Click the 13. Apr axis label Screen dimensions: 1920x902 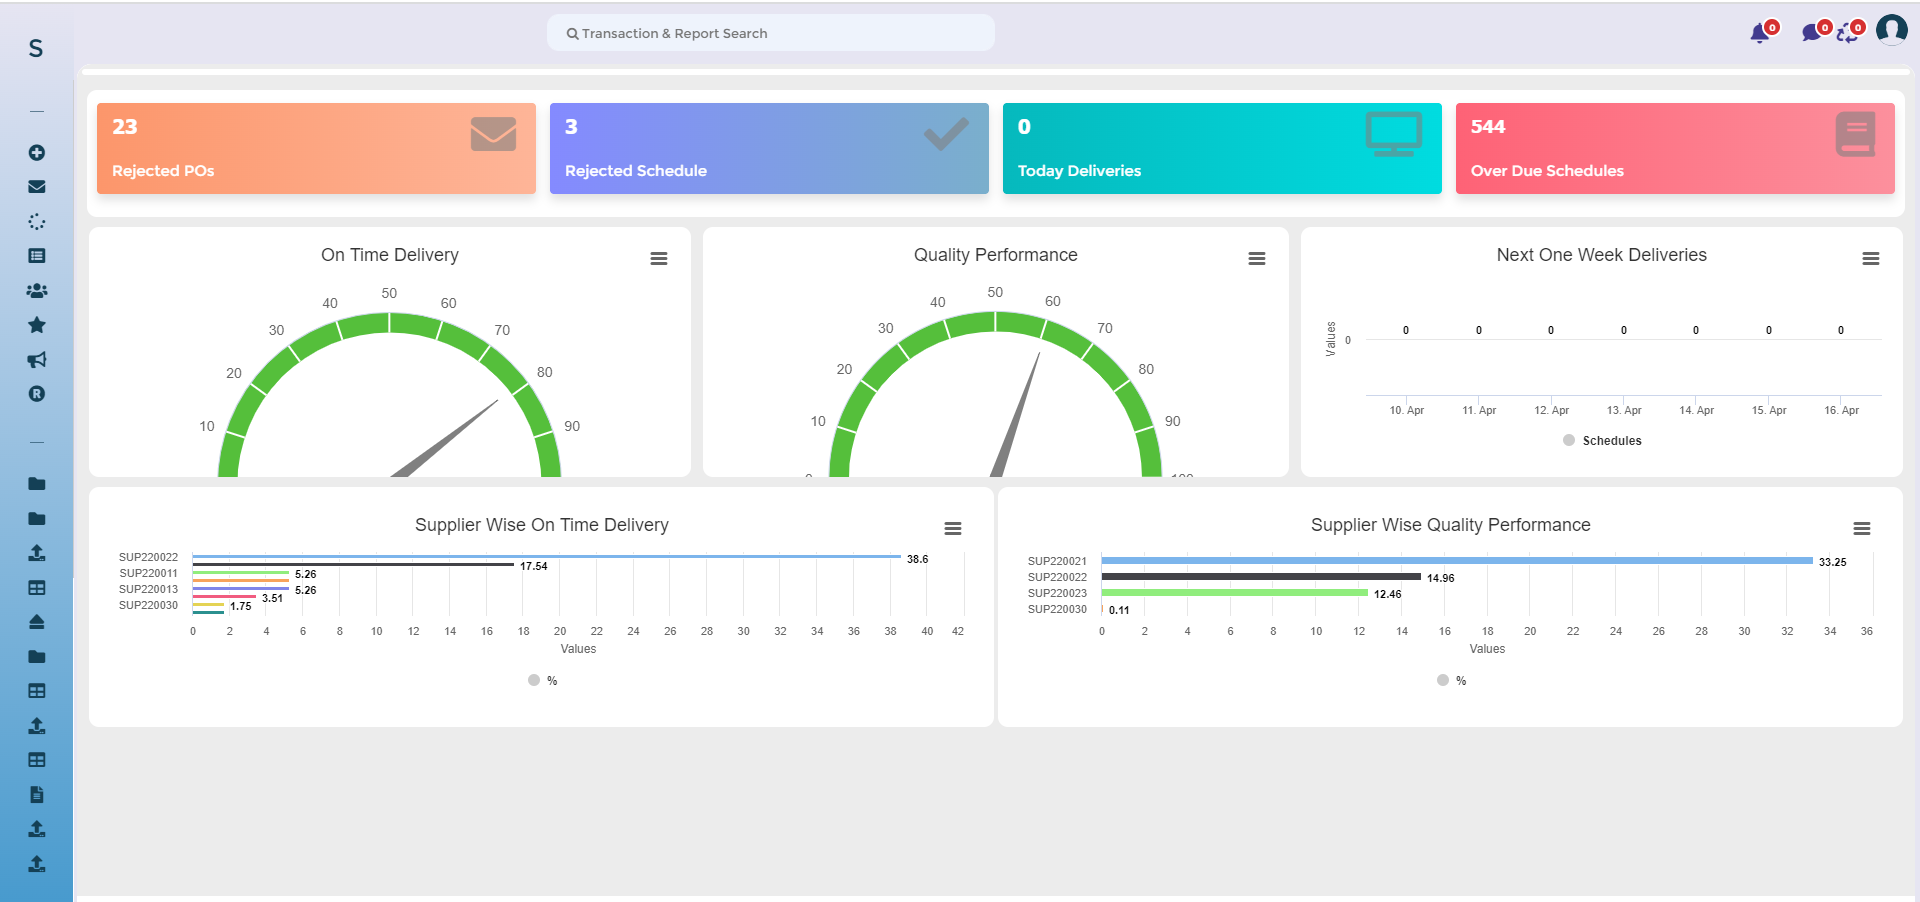(1624, 411)
